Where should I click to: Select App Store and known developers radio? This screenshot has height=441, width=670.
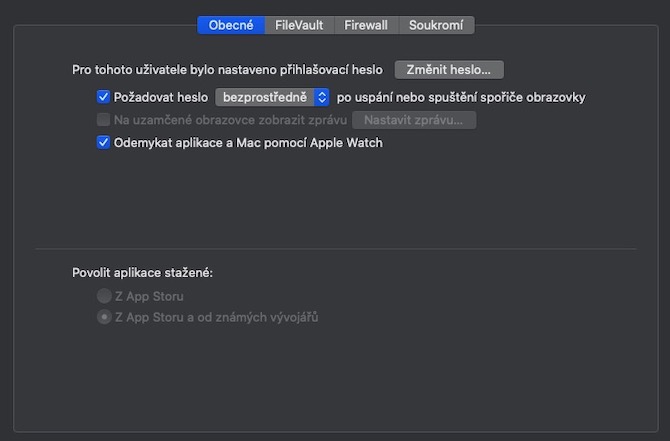click(x=104, y=317)
